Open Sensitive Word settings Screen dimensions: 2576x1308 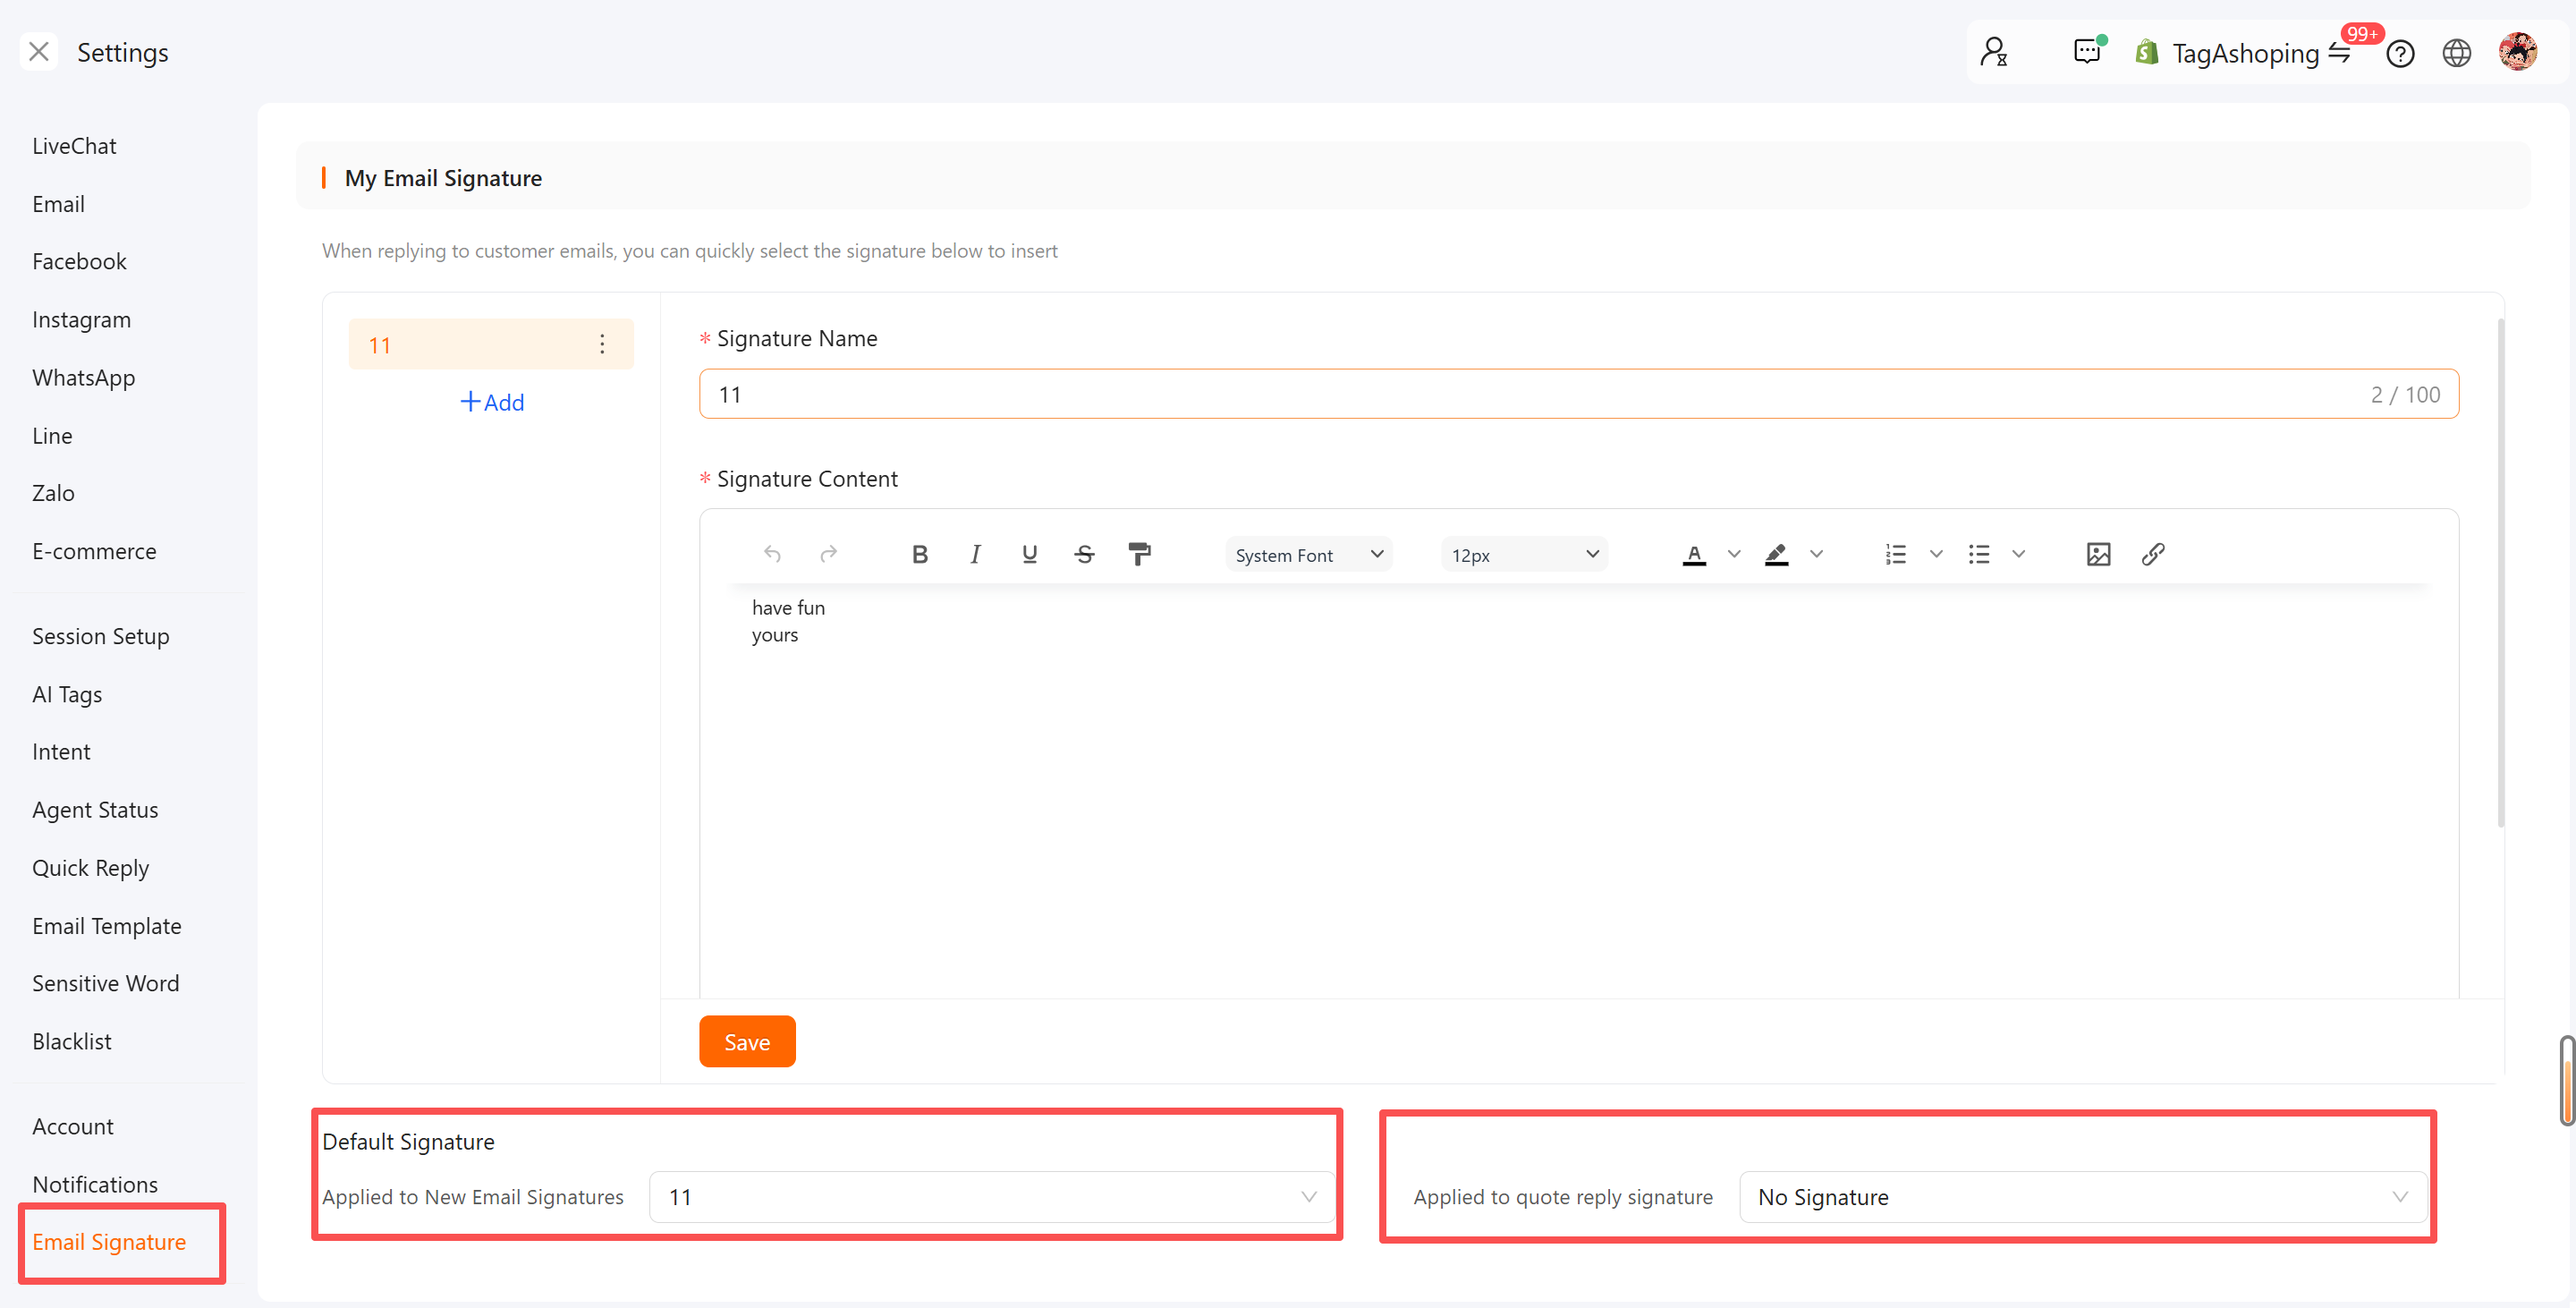[106, 983]
